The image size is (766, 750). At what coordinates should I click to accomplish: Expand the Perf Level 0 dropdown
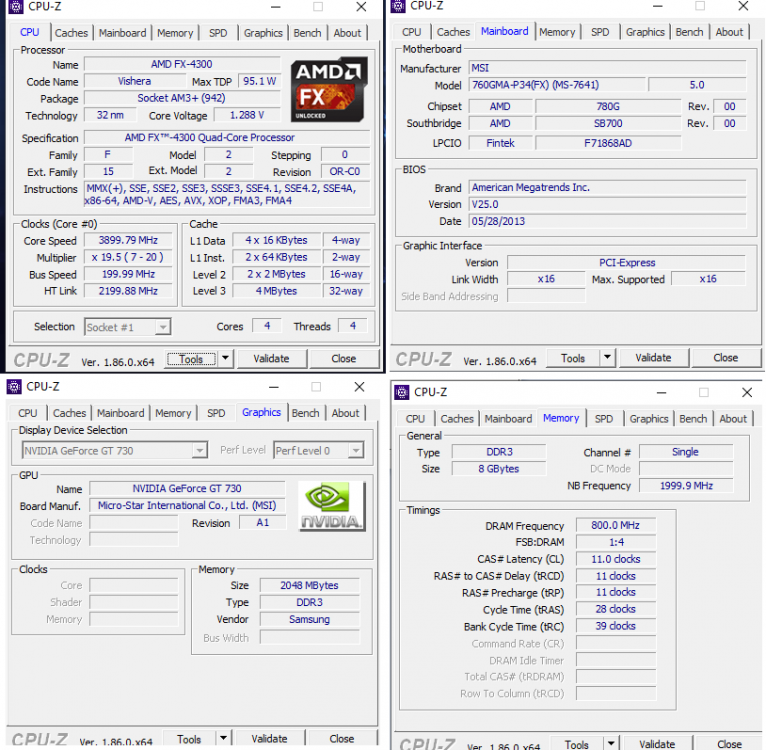(x=356, y=450)
